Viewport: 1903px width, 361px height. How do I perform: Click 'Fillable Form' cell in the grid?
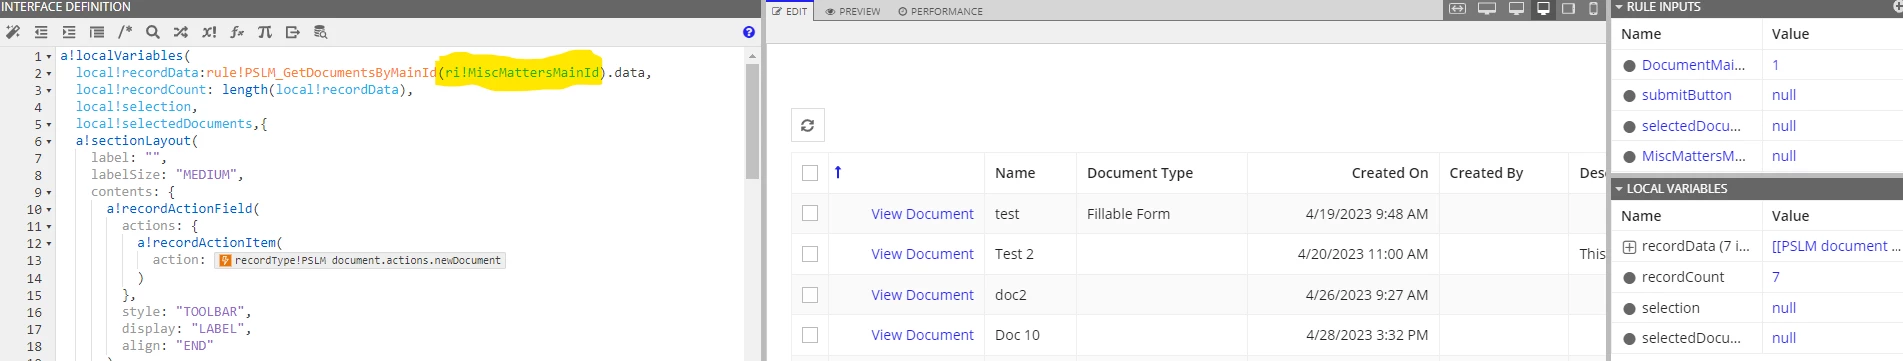[x=1128, y=214]
